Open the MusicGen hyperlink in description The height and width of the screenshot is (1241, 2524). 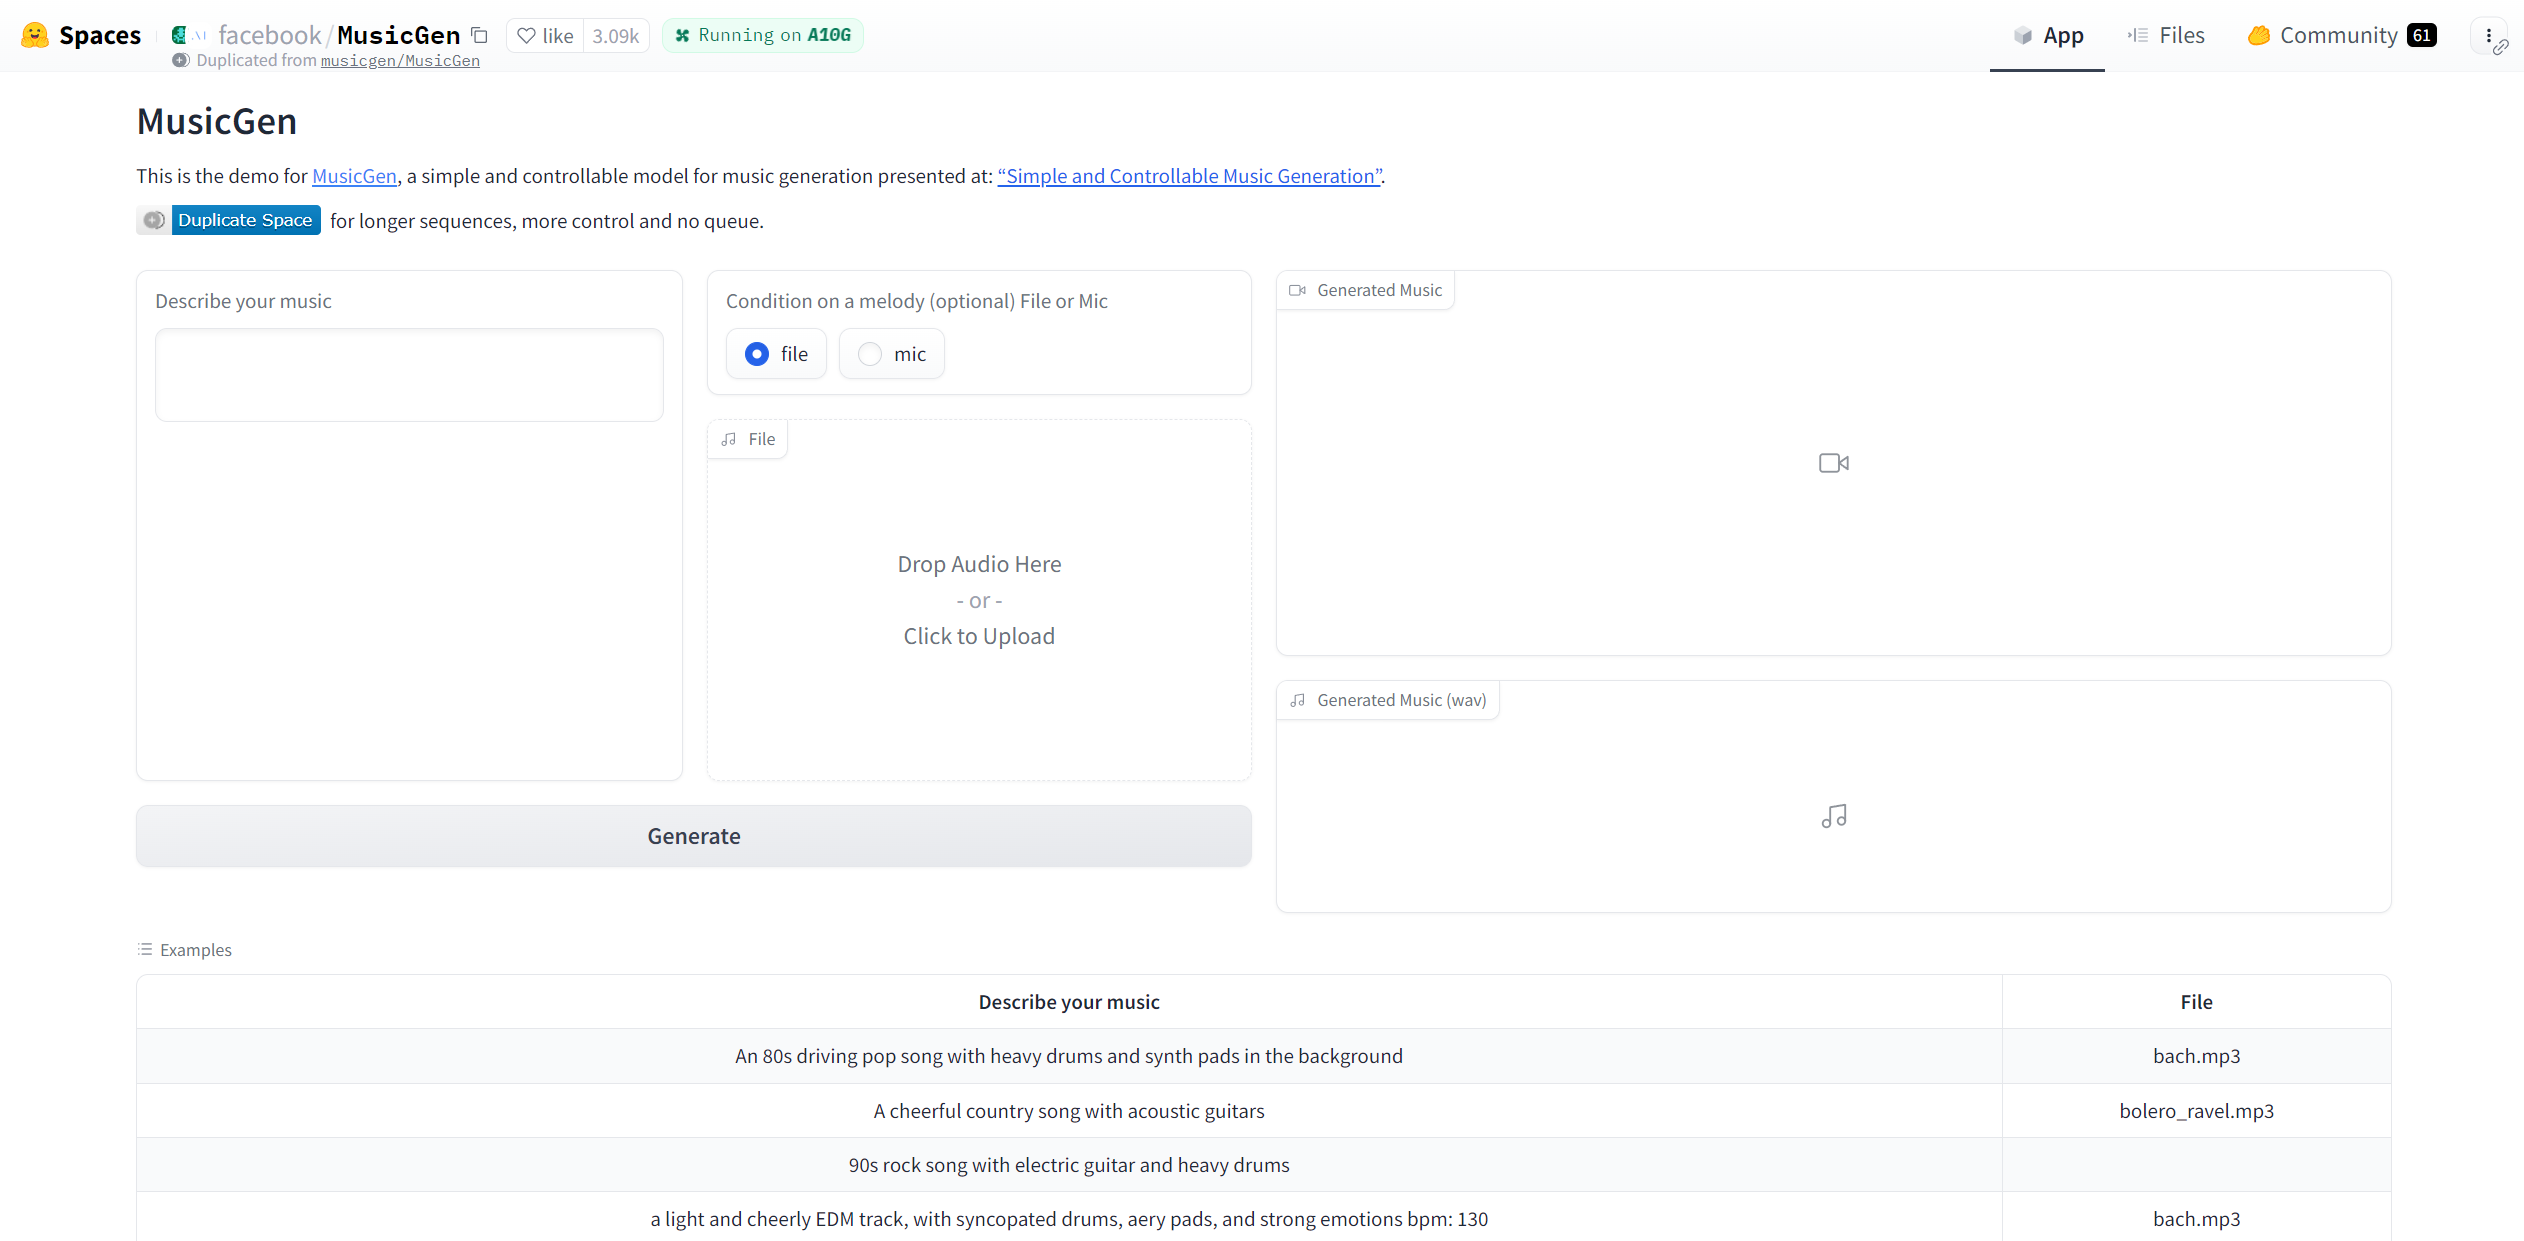pyautogui.click(x=354, y=176)
